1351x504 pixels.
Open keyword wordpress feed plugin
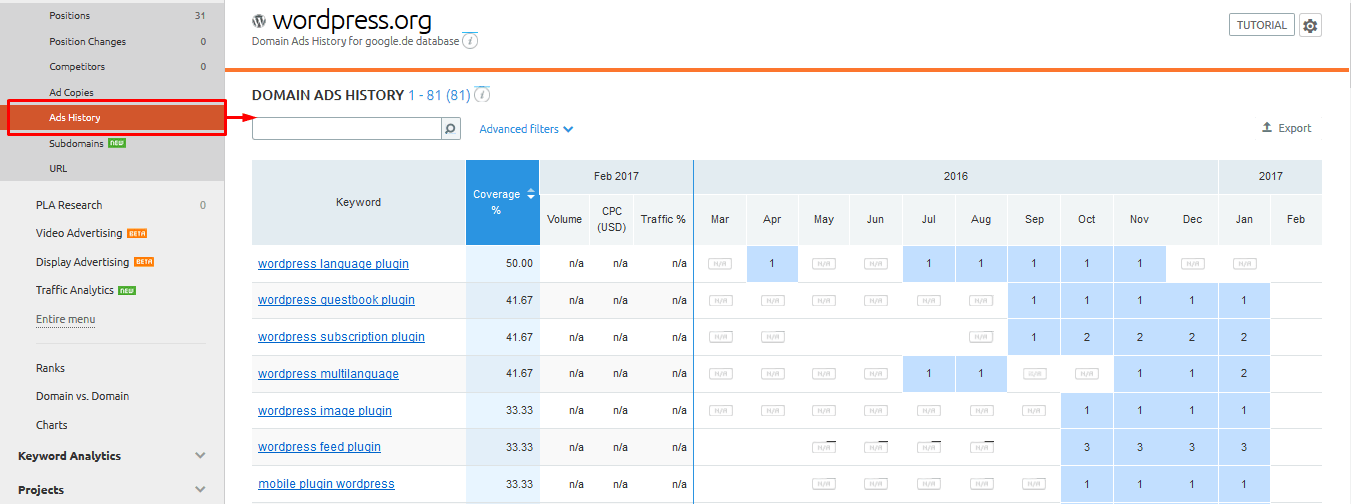tap(319, 447)
